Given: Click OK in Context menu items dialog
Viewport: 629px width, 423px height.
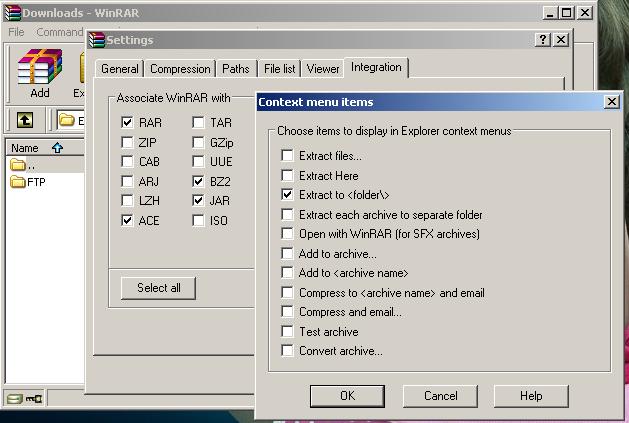Looking at the screenshot, I should (x=347, y=396).
